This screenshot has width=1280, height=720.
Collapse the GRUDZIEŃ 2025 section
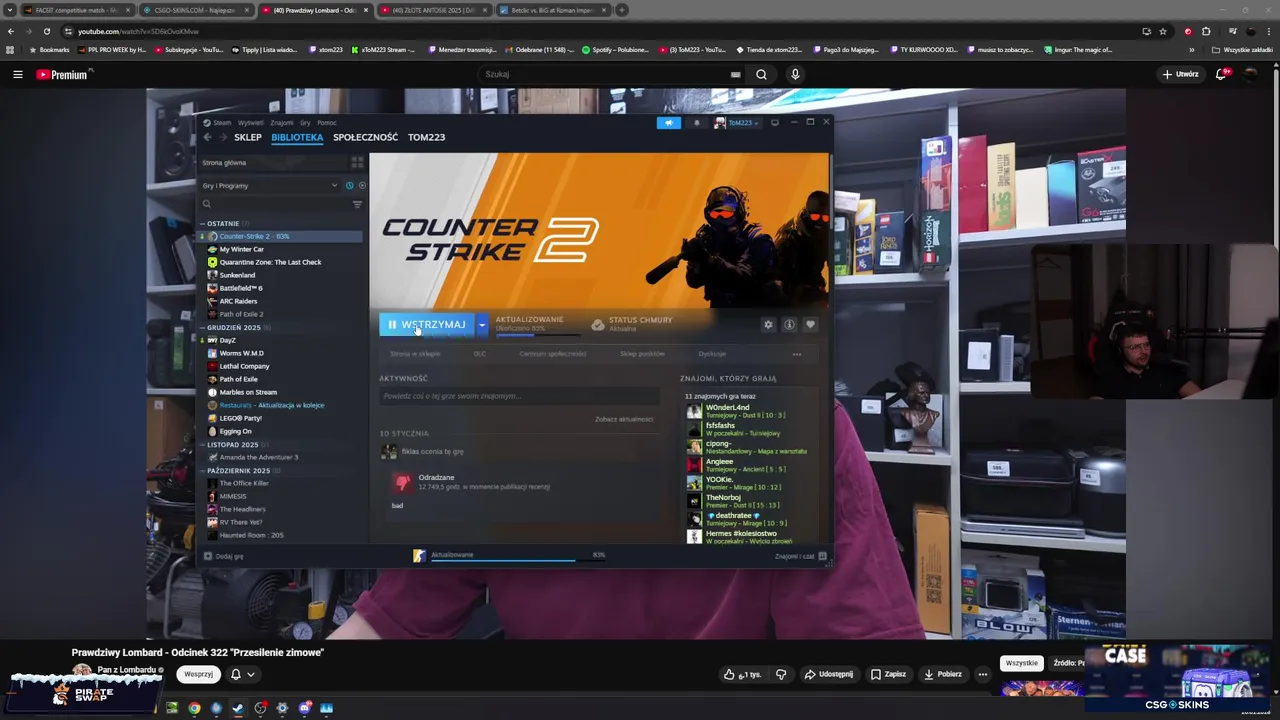[233, 327]
